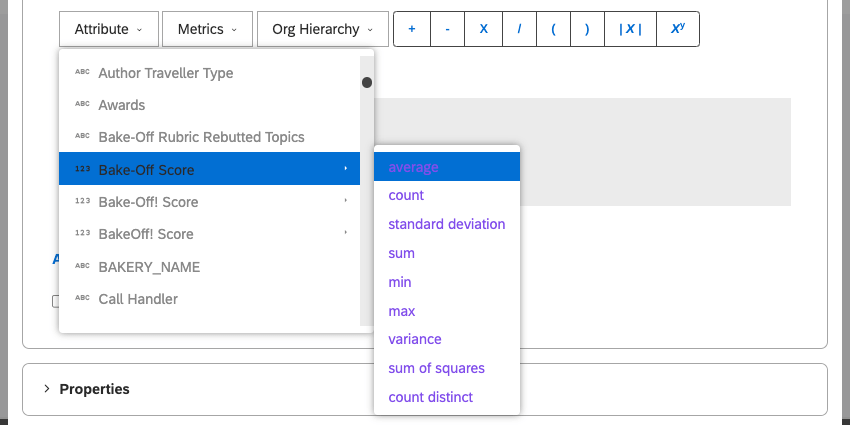Click the exponent power operator

(x=677, y=29)
